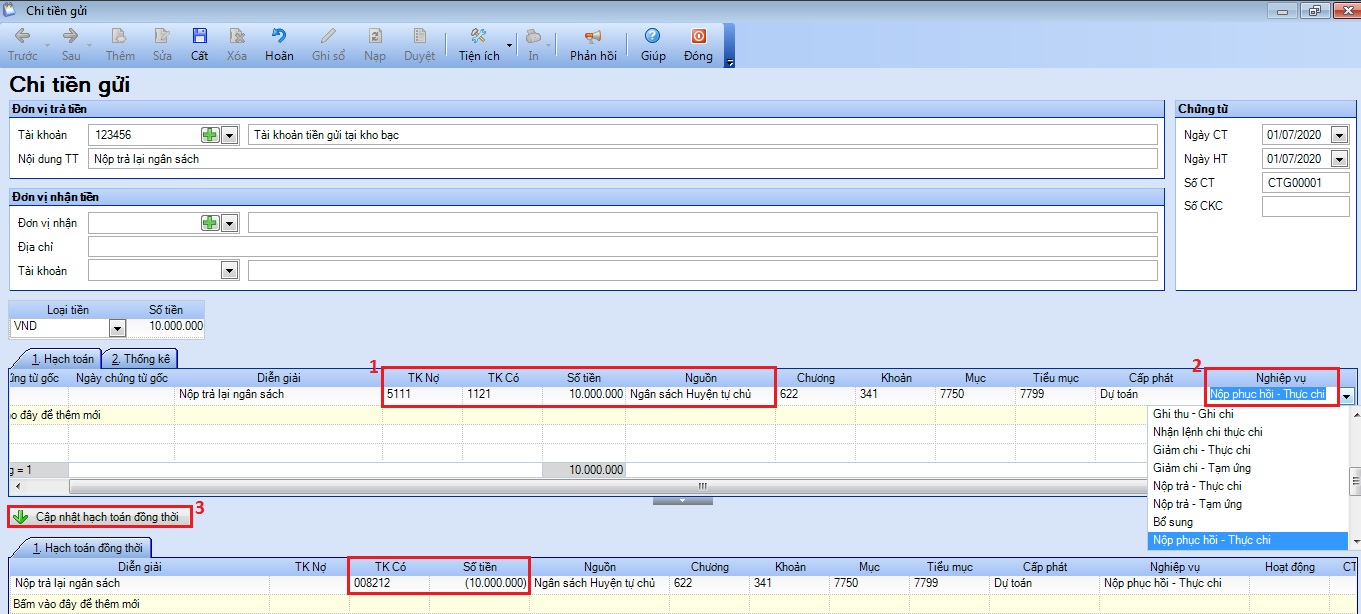Click the empty Số CKC field
This screenshot has height=614, width=1361.
coord(1305,206)
